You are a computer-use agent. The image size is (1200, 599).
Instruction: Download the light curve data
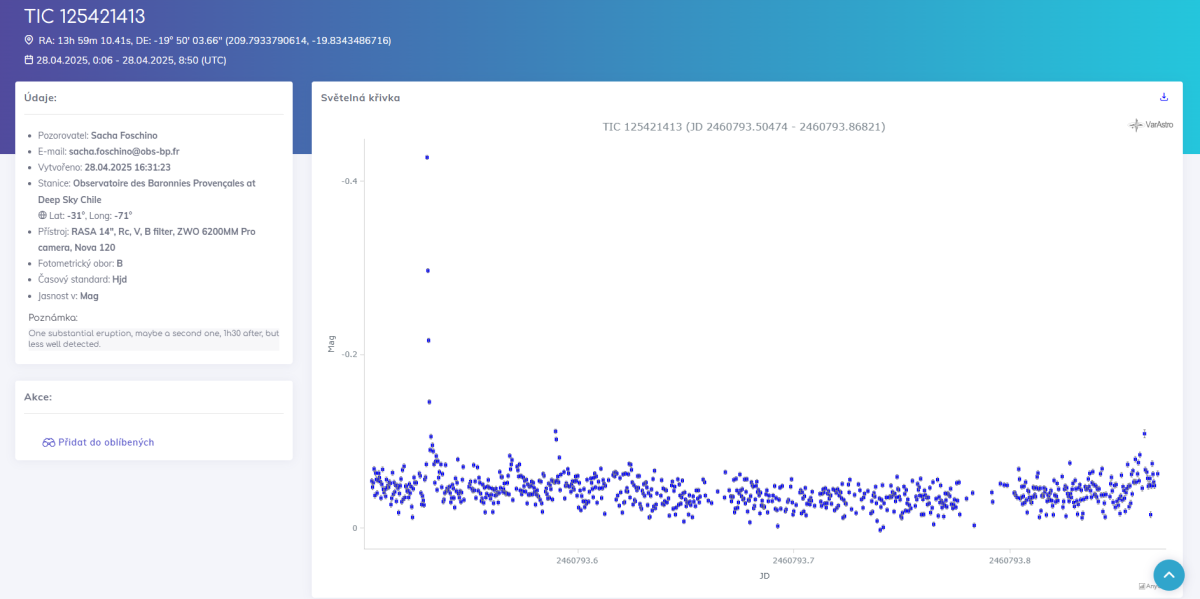tap(1163, 97)
